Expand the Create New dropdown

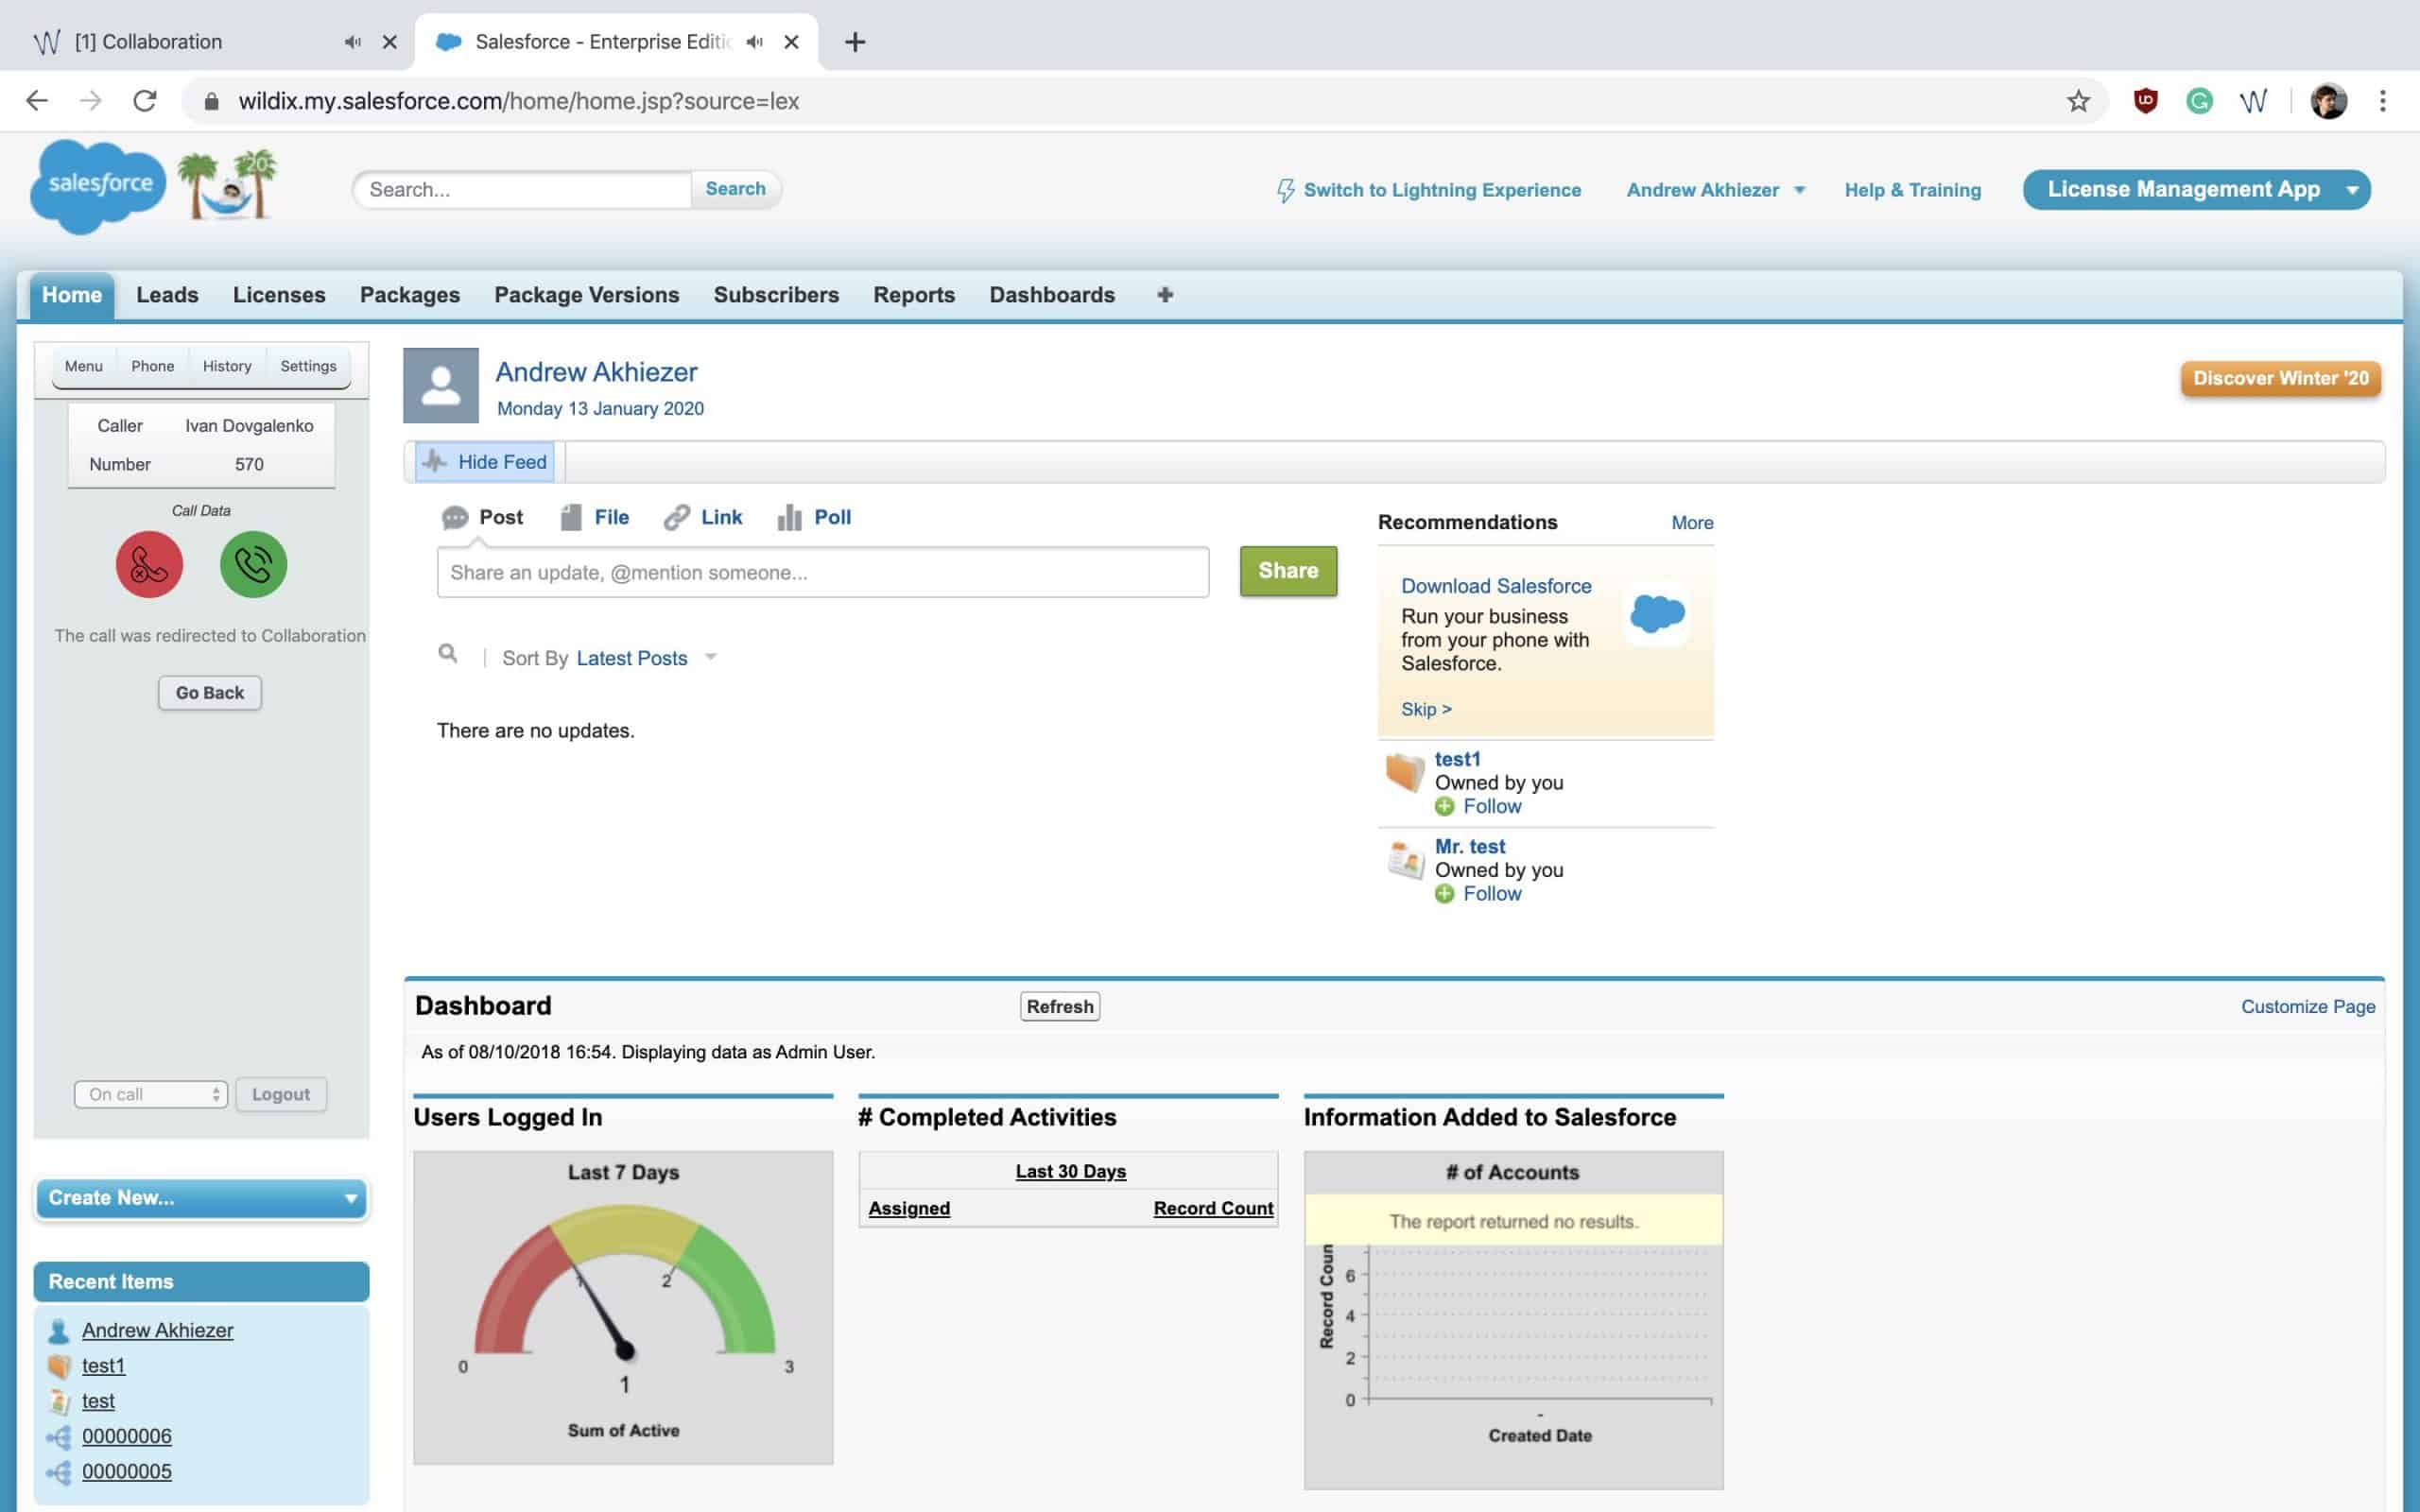click(x=201, y=1198)
